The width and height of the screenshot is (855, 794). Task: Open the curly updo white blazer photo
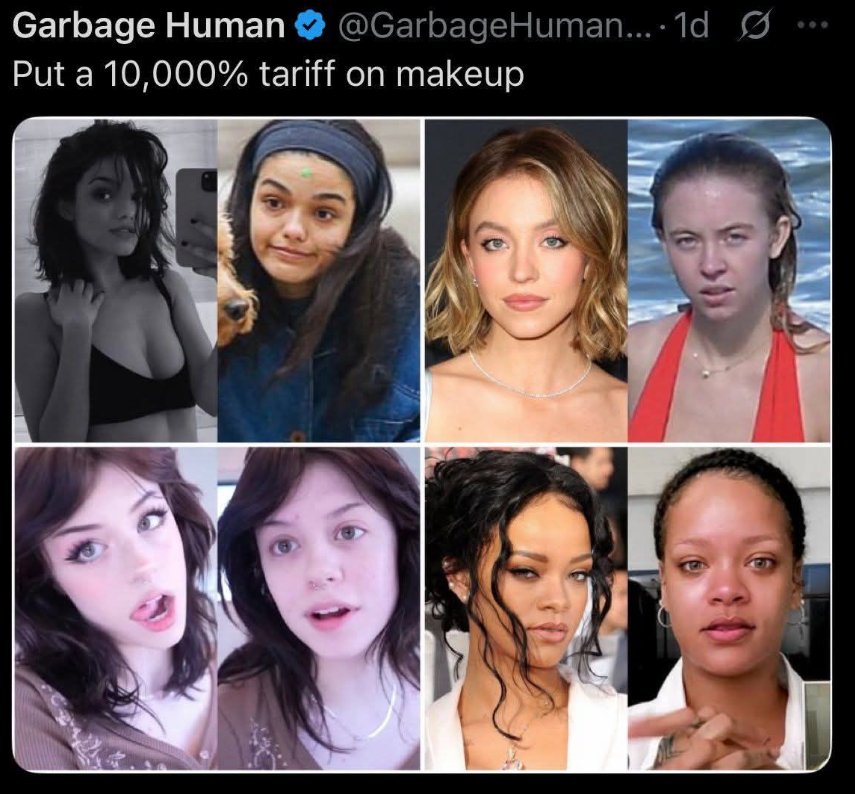526,608
